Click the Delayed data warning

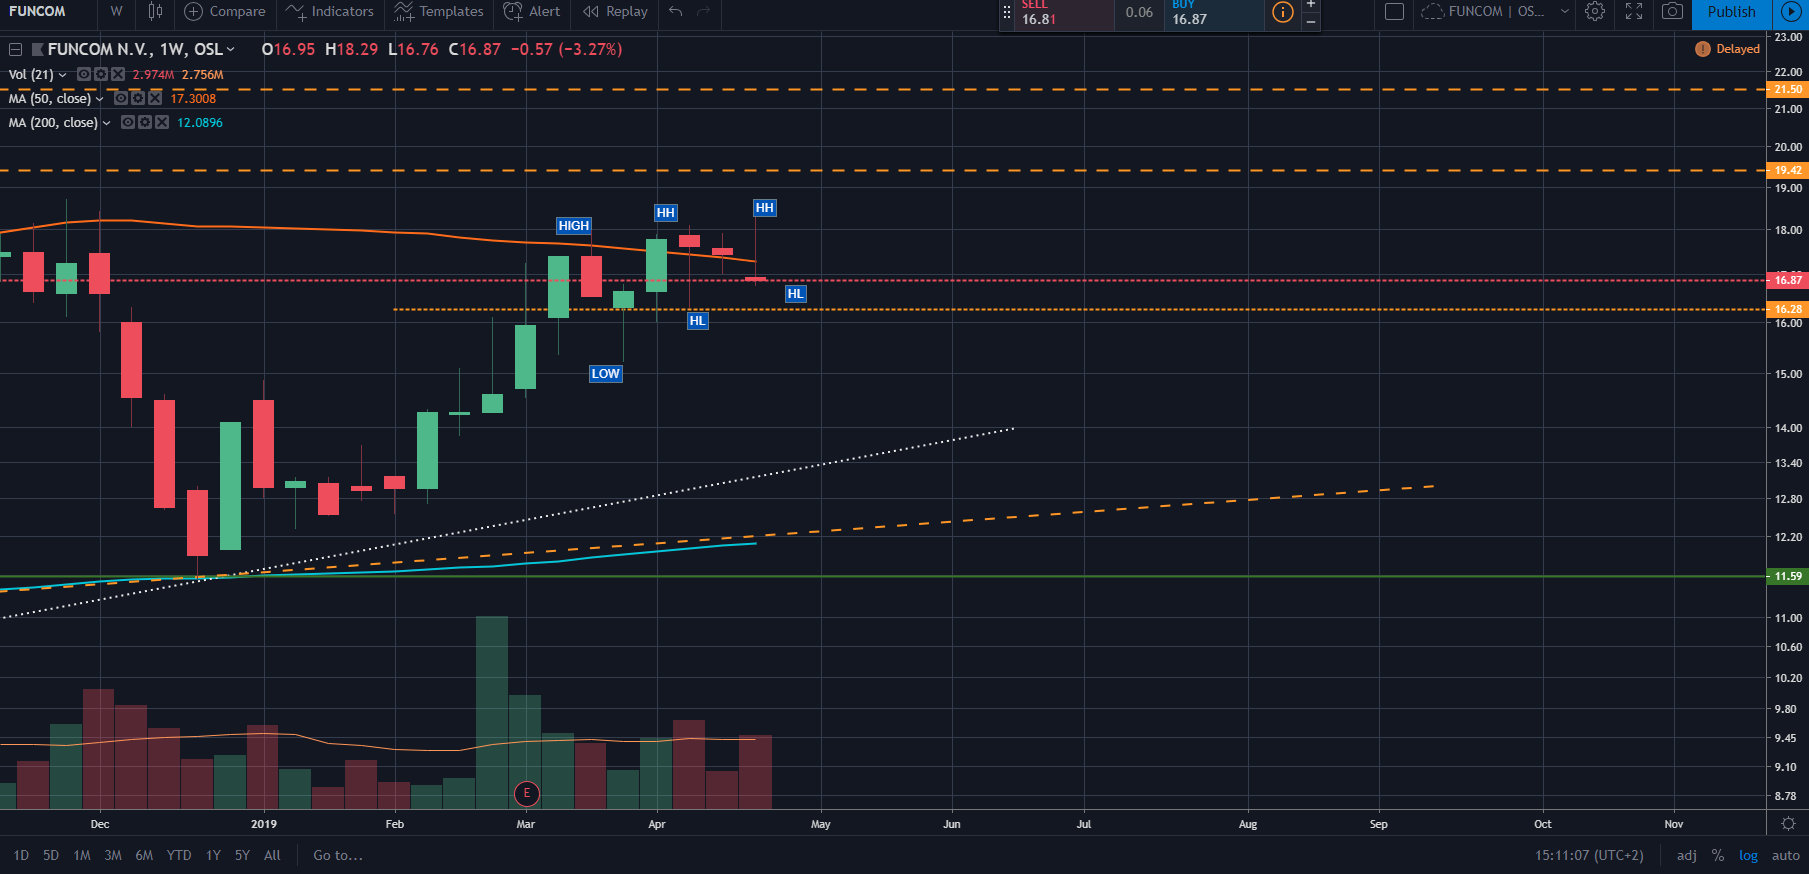1727,49
